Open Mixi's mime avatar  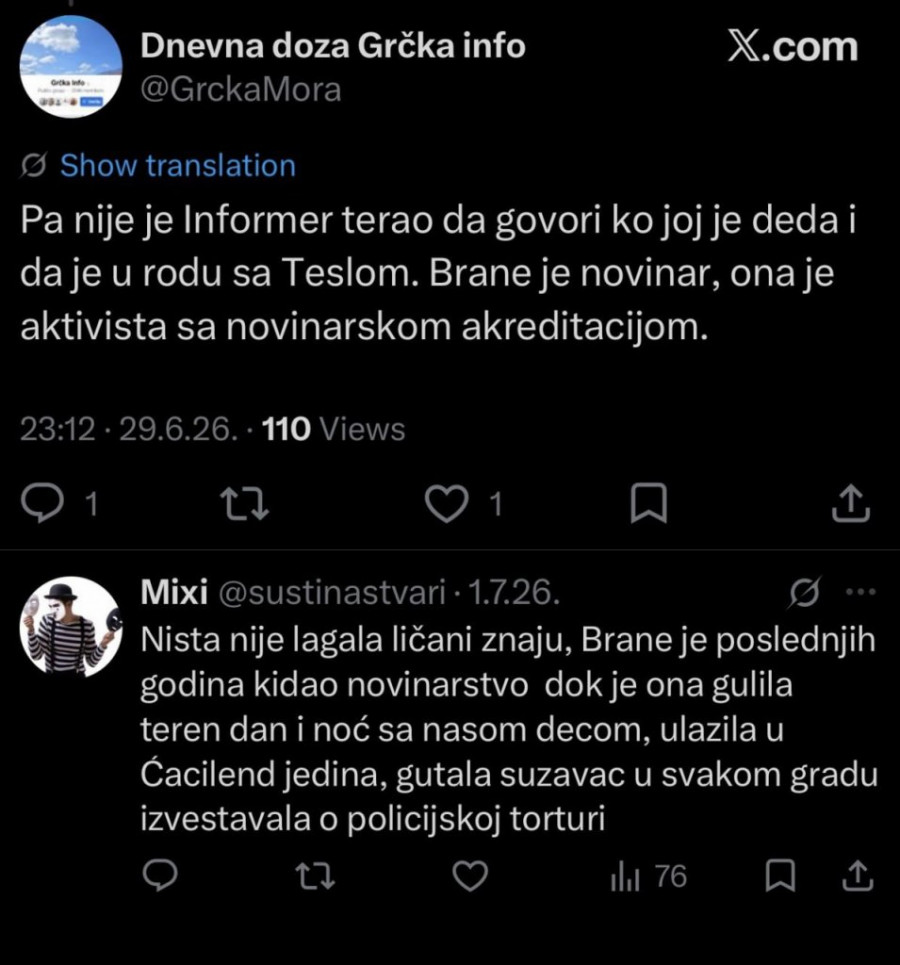(71, 627)
